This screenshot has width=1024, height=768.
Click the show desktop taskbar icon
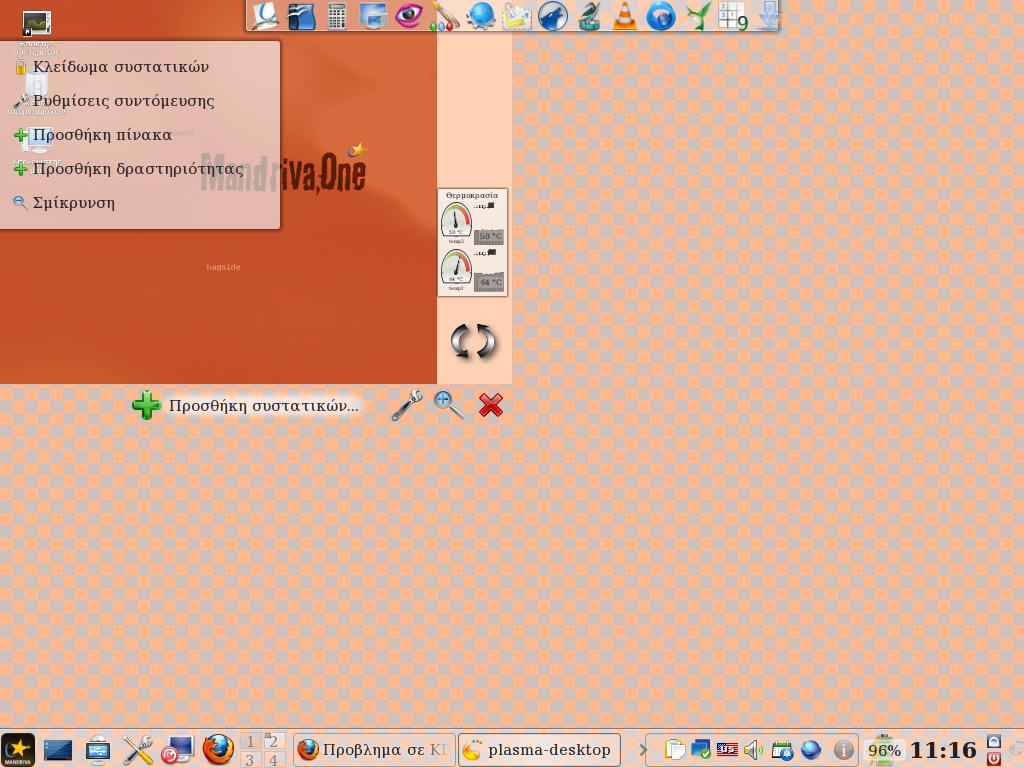click(58, 750)
